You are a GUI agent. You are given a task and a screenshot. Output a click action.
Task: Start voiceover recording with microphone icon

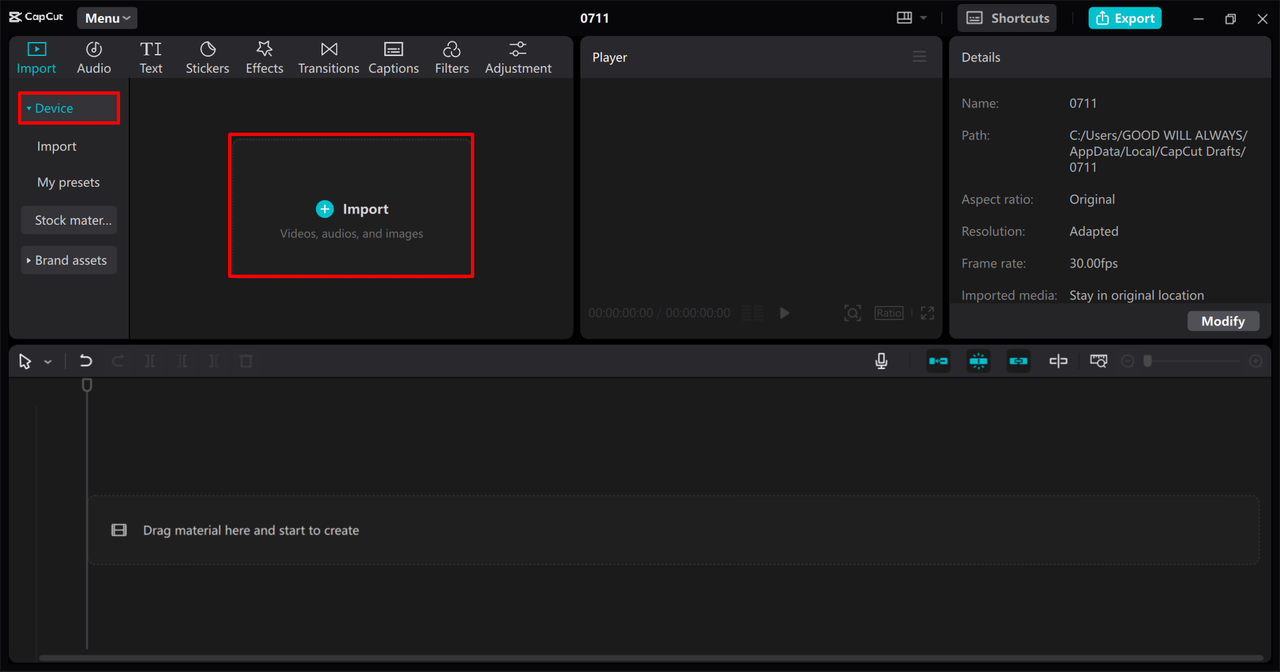point(881,361)
